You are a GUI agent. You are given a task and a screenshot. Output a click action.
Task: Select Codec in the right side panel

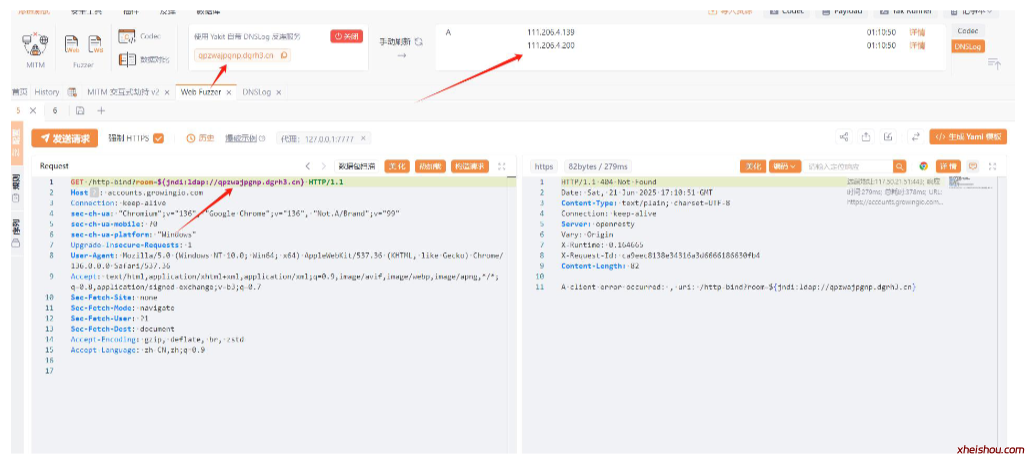click(x=968, y=31)
